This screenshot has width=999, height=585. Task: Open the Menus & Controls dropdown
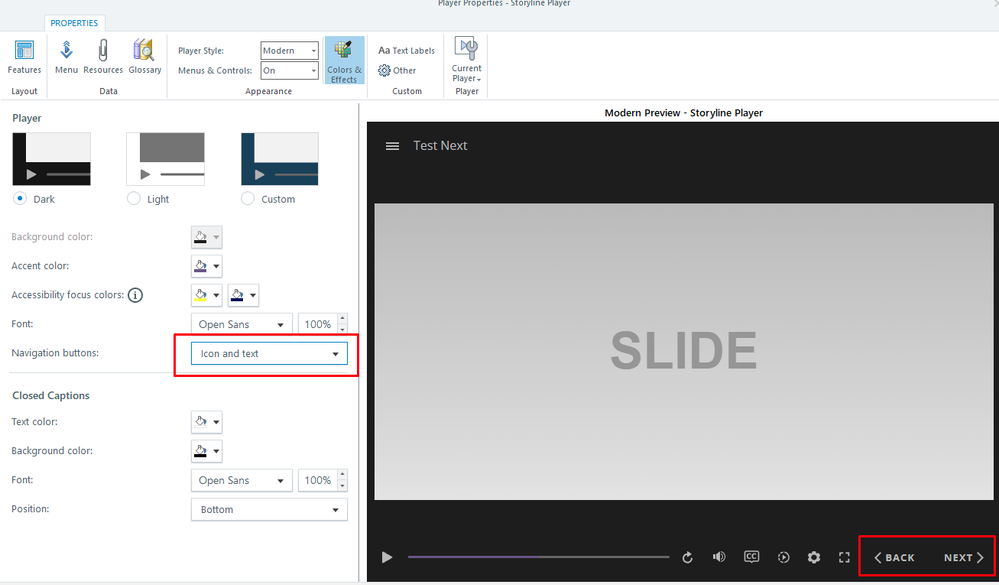(x=289, y=70)
